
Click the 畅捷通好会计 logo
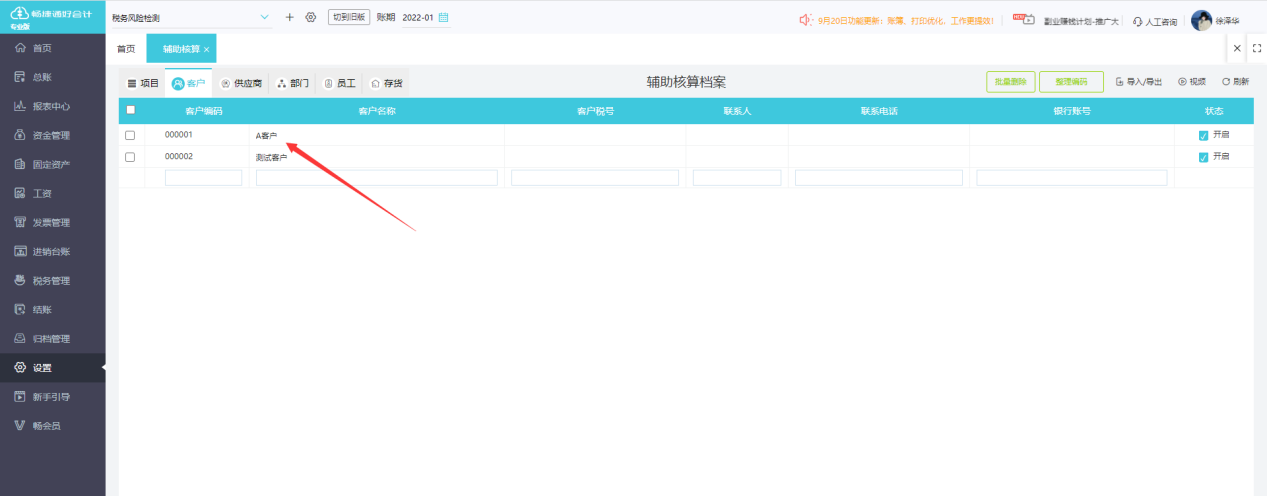coord(52,17)
